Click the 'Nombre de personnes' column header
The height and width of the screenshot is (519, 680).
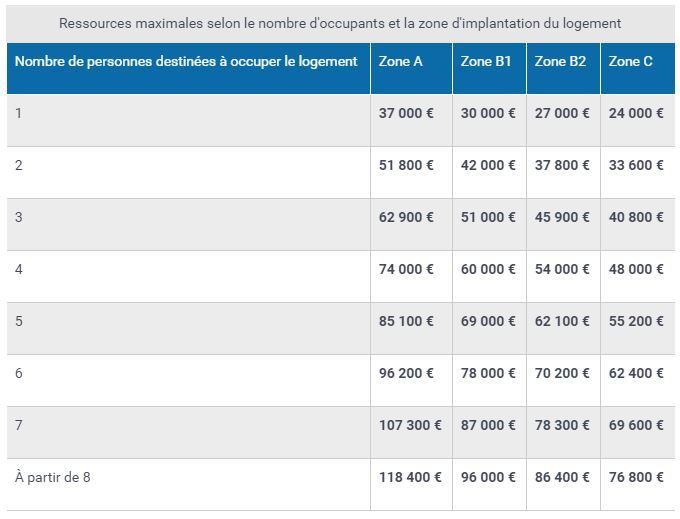pos(188,69)
